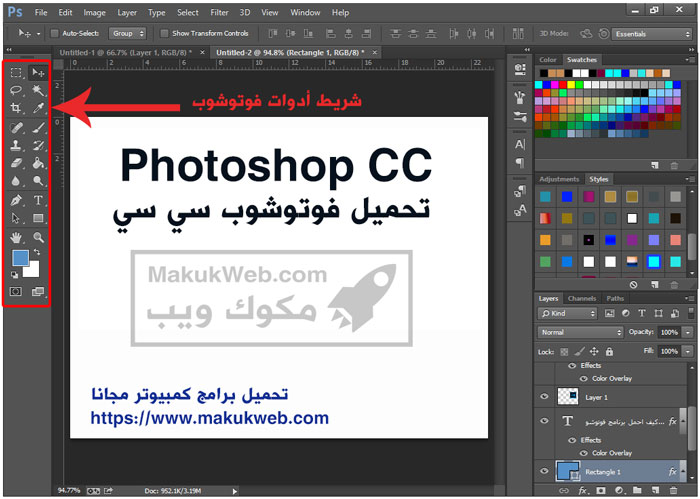The height and width of the screenshot is (499, 700).
Task: Select the Magic Wand tool
Action: pyautogui.click(x=38, y=90)
